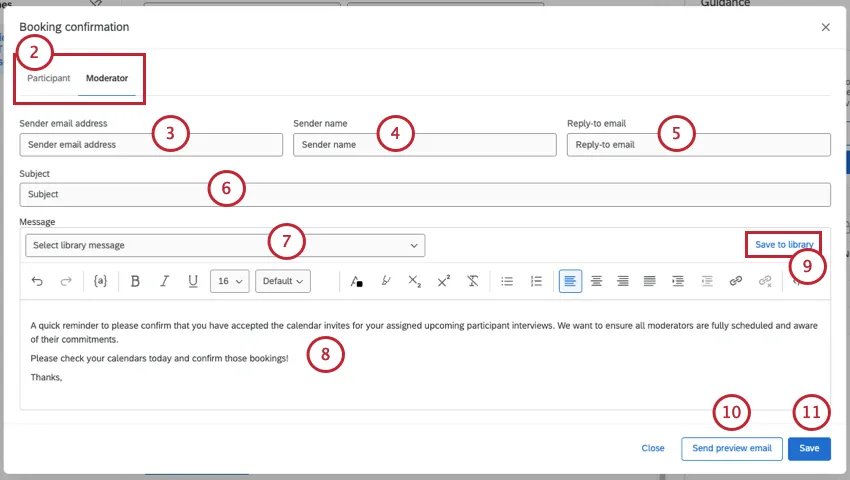The image size is (850, 480).
Task: Switch to the Participant tab
Action: (49, 78)
